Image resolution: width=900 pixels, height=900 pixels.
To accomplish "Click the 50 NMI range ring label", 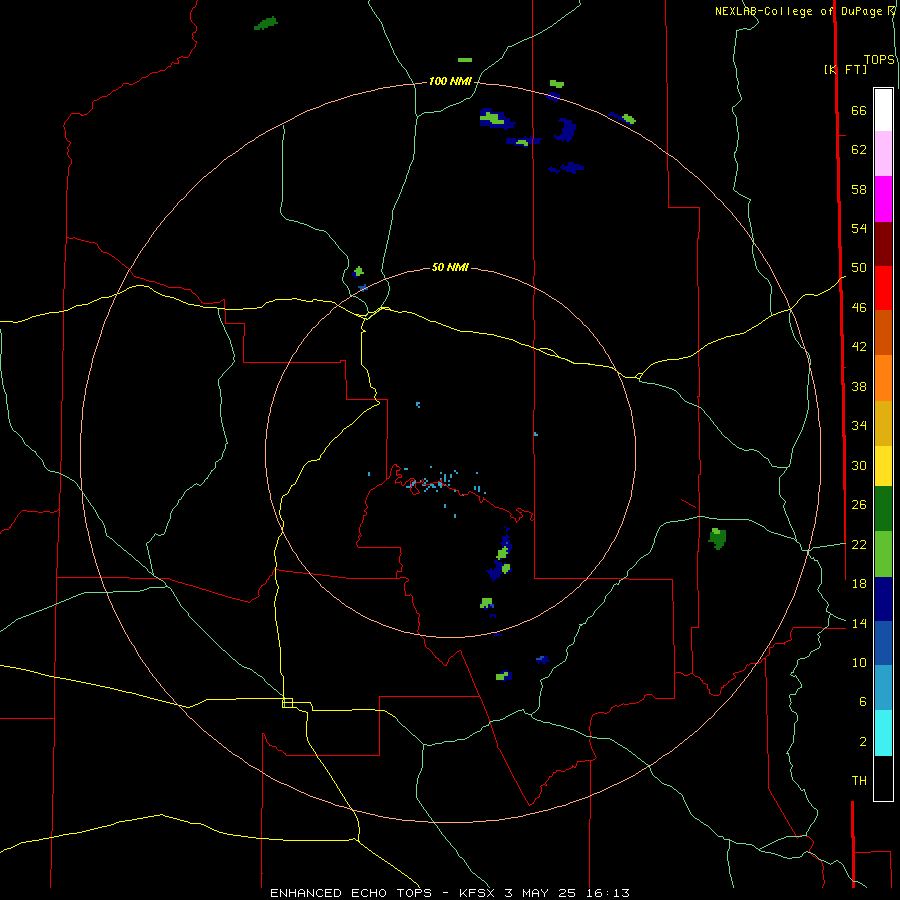I will point(450,267).
